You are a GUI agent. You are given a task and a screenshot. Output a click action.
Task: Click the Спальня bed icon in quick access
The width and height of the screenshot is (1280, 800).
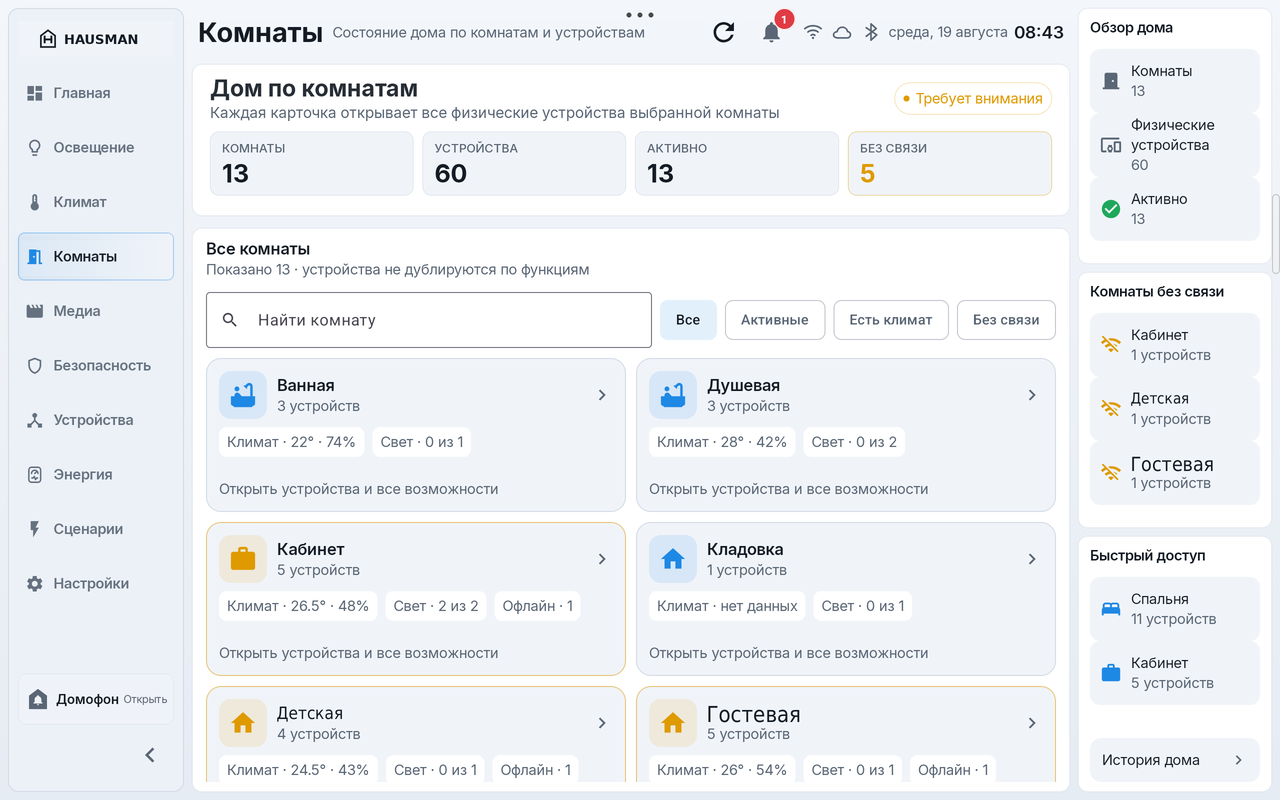tap(1110, 609)
